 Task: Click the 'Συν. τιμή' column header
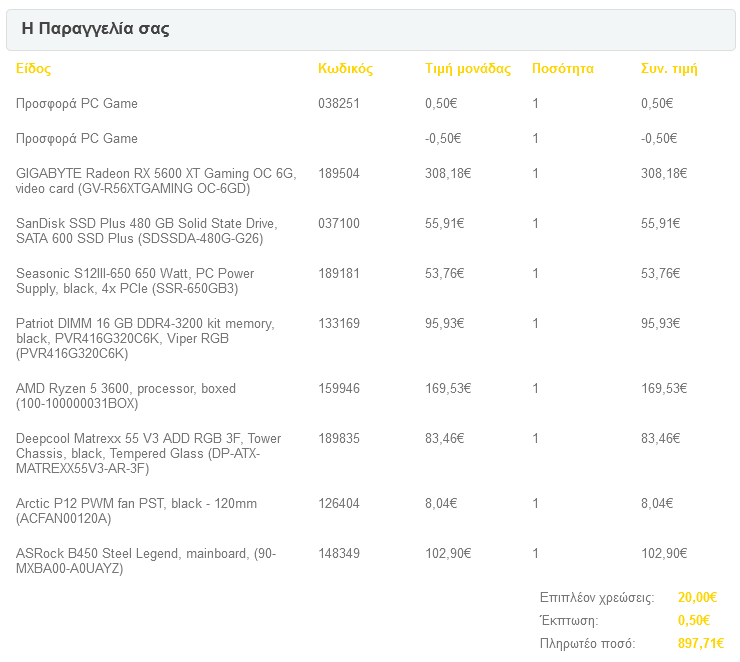pyautogui.click(x=669, y=69)
